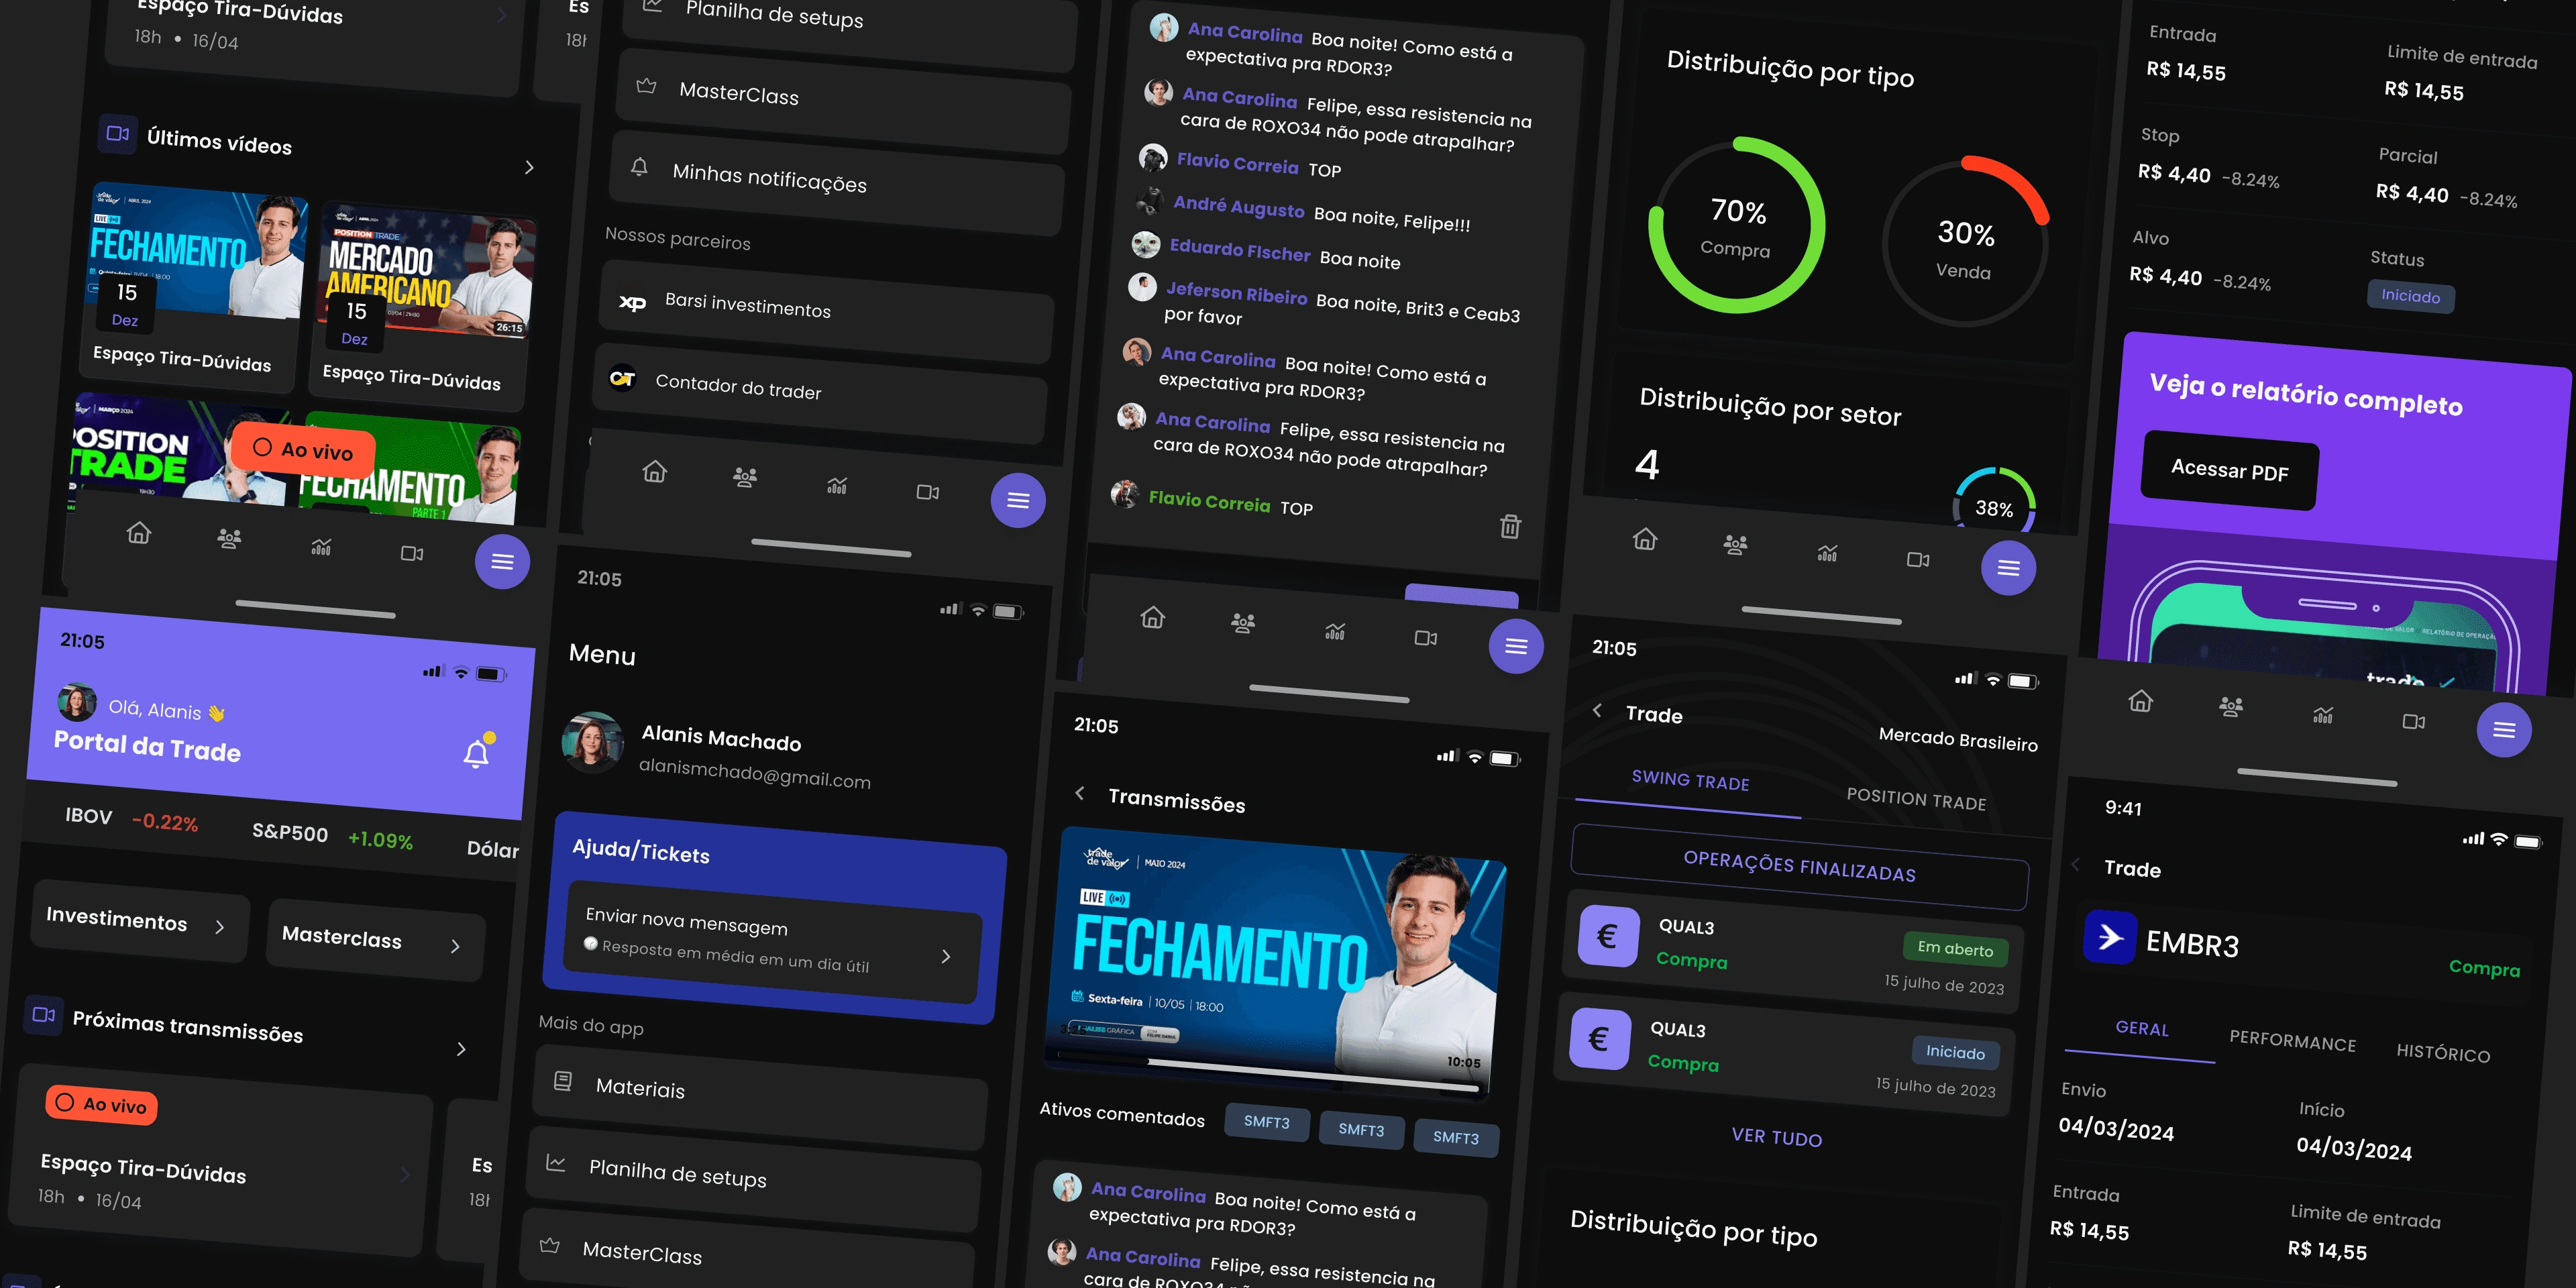This screenshot has height=1288, width=2576.
Task: Open purple menu button below Contador do trader
Action: [x=1018, y=500]
